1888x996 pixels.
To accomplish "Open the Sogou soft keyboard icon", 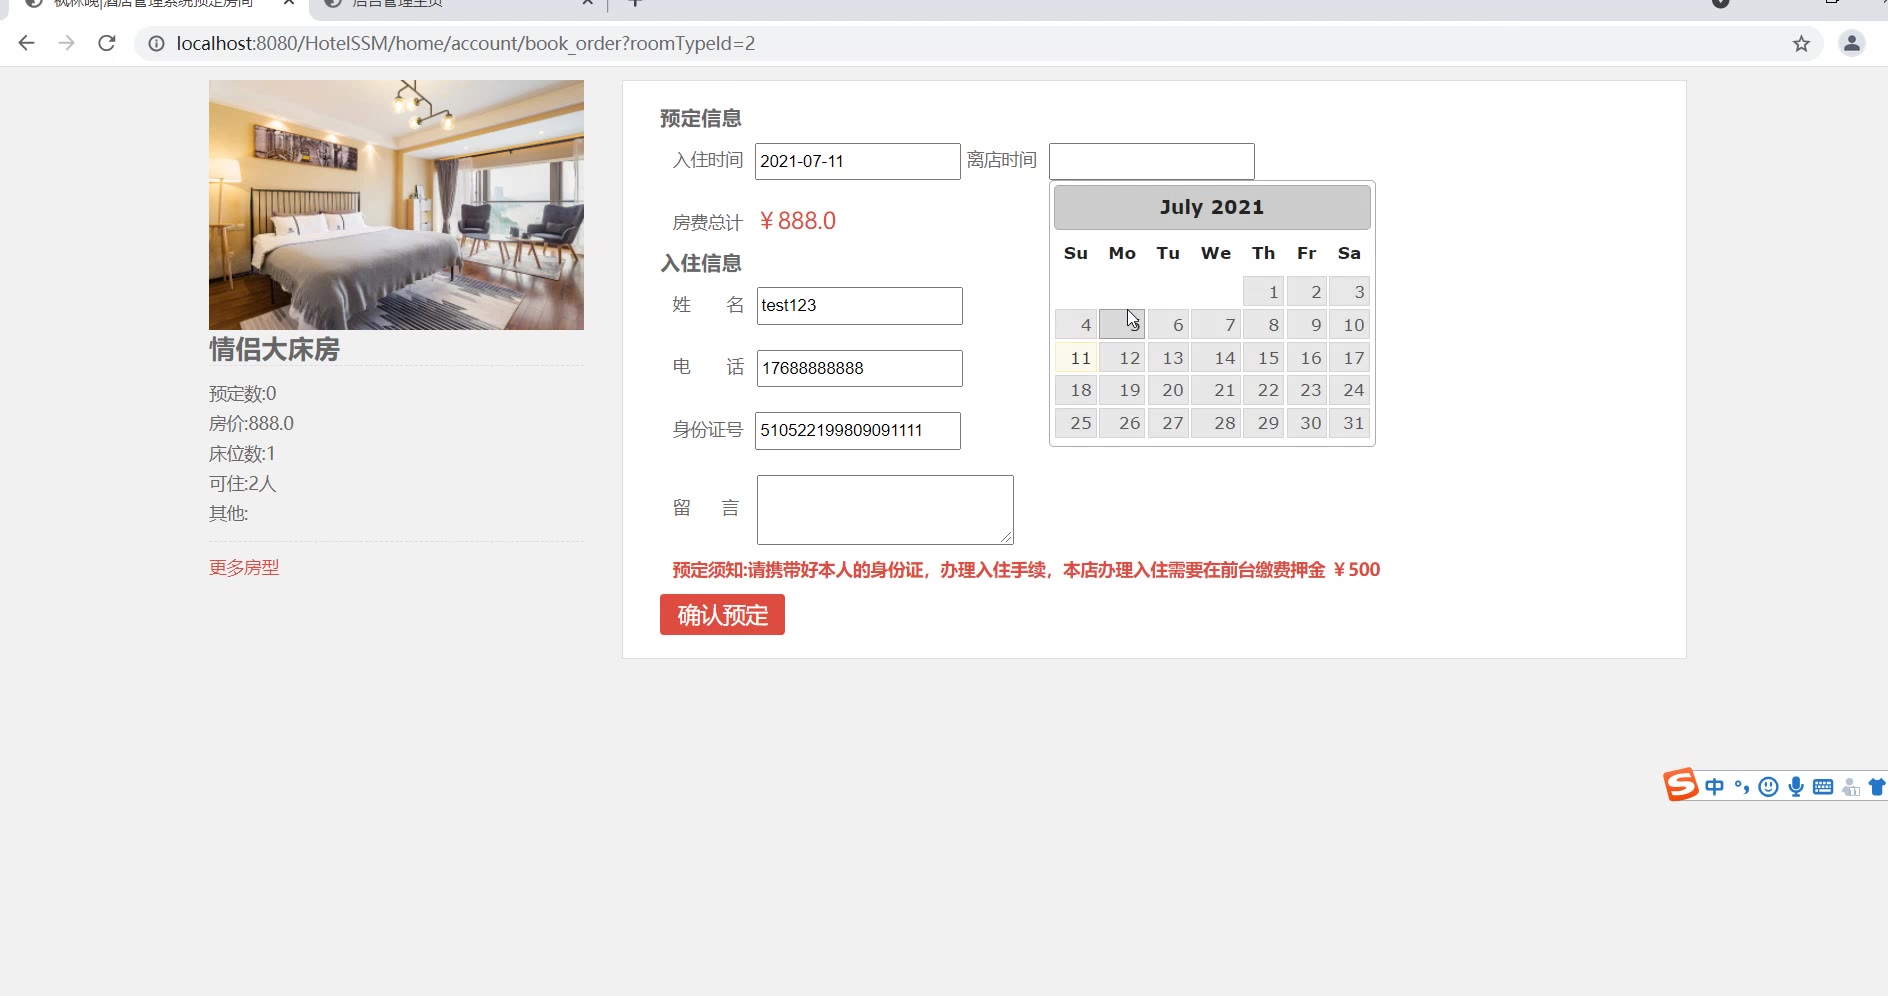I will coord(1823,787).
